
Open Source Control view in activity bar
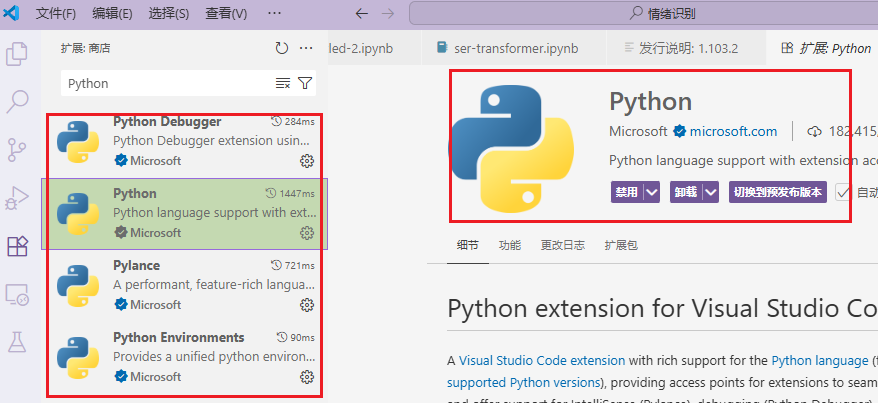tap(17, 149)
